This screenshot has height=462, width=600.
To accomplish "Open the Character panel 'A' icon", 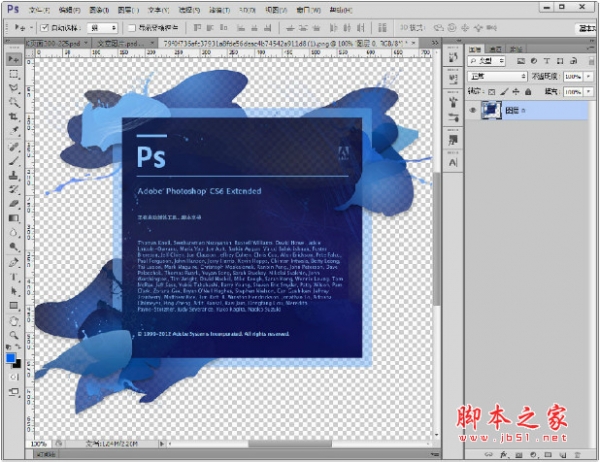I will tap(453, 162).
